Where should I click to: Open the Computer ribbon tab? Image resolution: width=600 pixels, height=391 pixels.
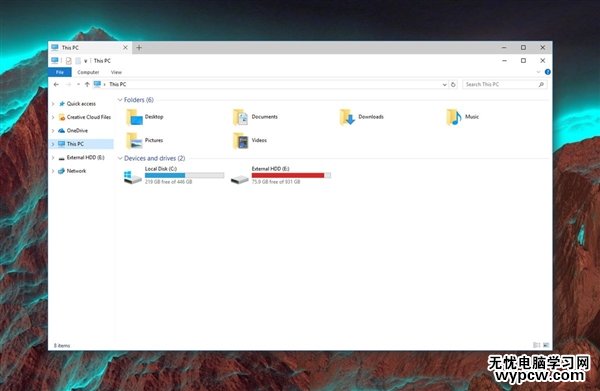coord(88,72)
